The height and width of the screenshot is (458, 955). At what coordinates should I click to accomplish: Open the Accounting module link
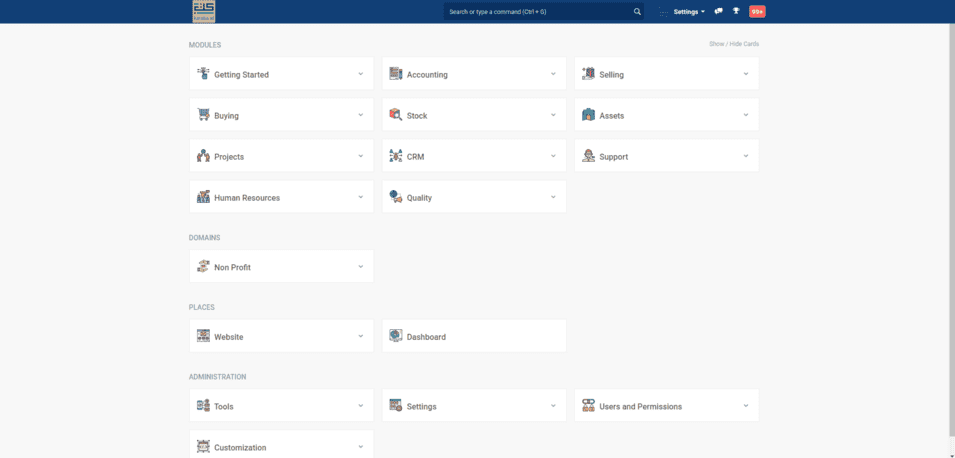pos(427,75)
